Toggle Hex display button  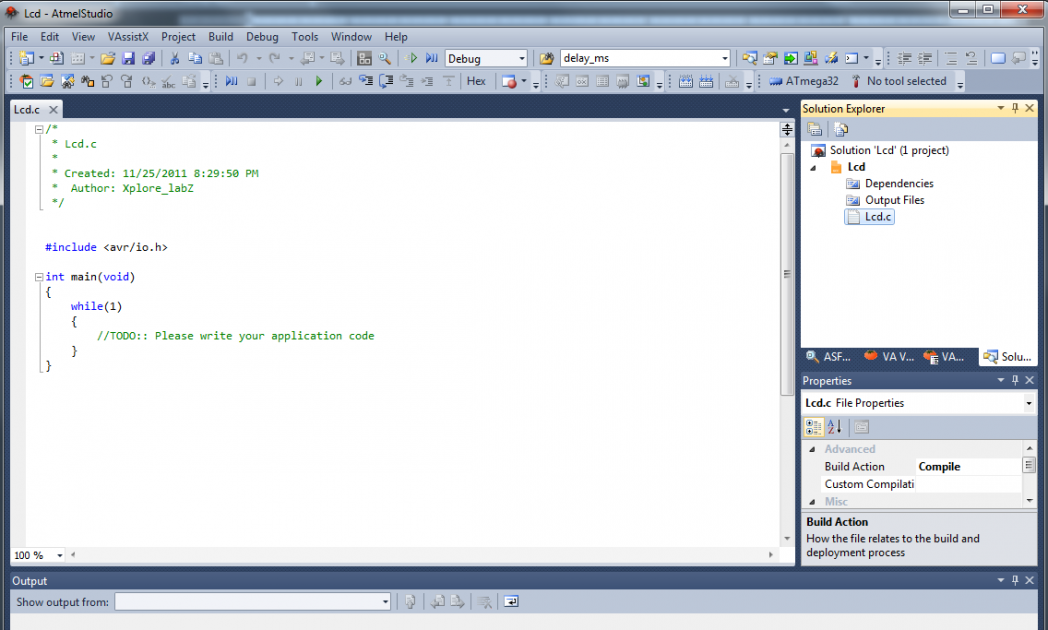coord(476,81)
